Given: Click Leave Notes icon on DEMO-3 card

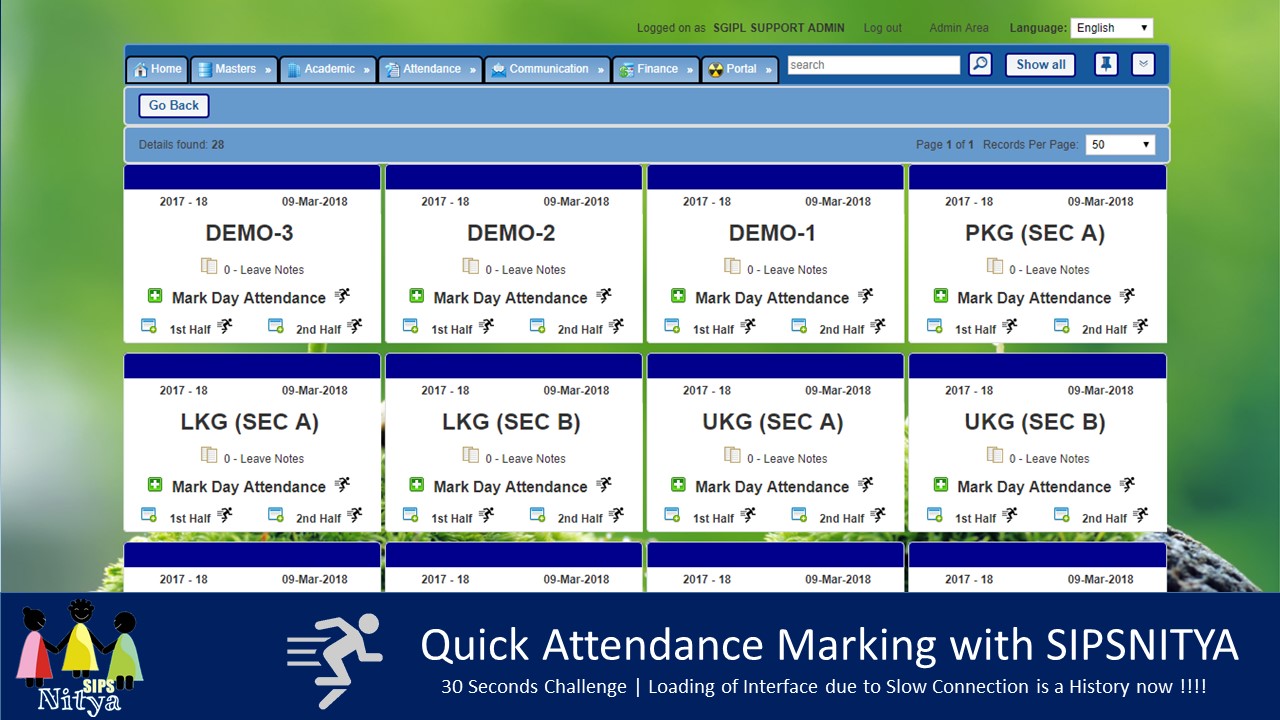Looking at the screenshot, I should (x=209, y=266).
